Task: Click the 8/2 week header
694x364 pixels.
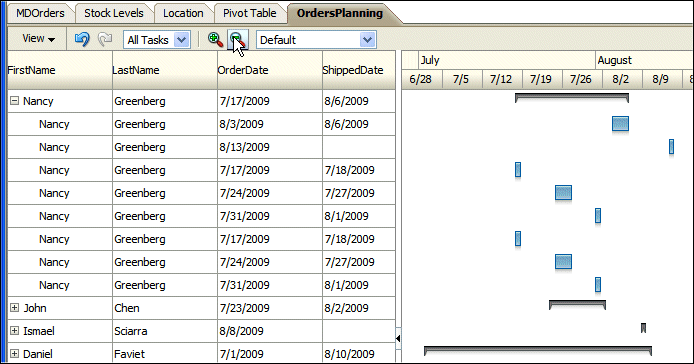Action: 622,79
